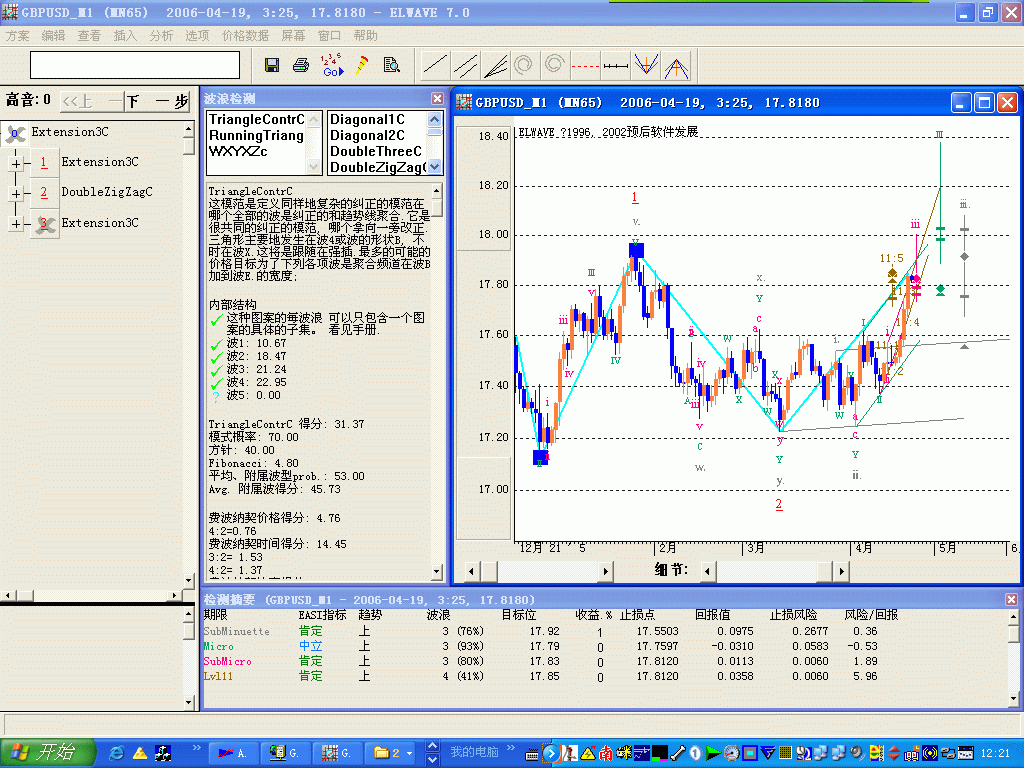Screen dimensions: 1024x768
Task: Click the empty toolbar text input field
Action: coord(135,65)
